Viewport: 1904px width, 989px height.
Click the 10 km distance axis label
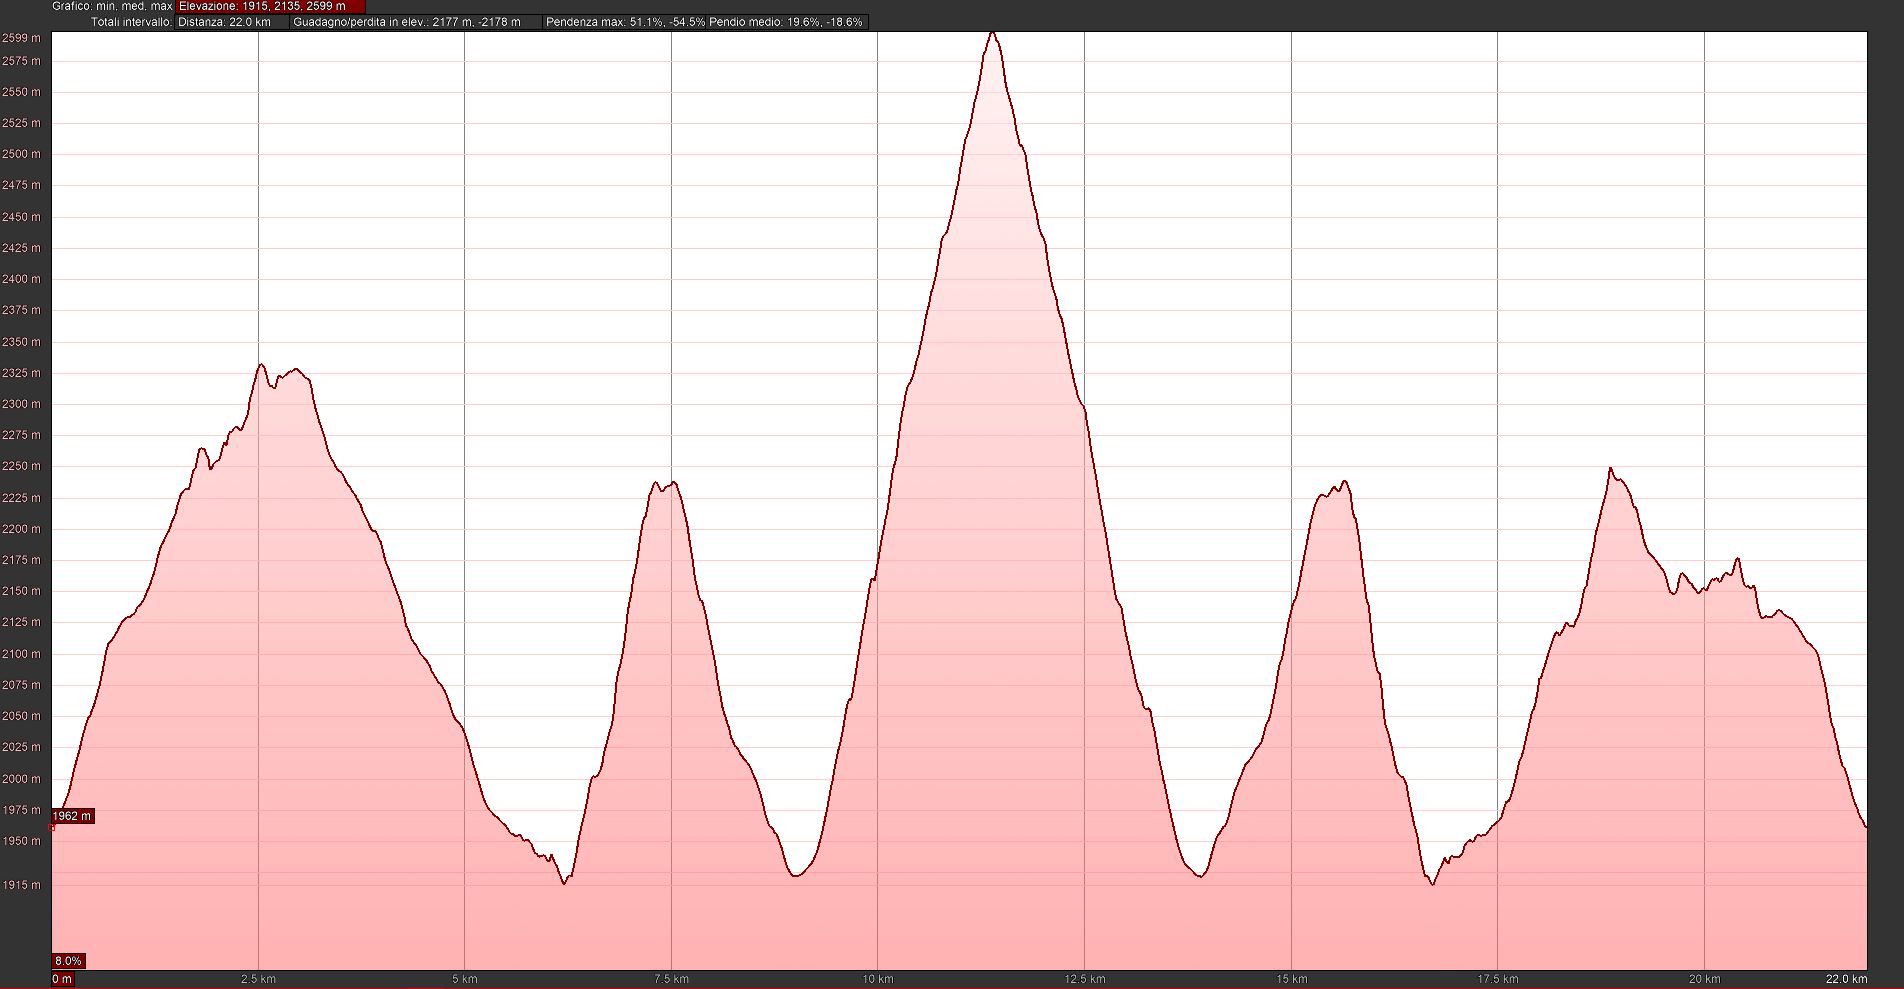click(x=877, y=979)
